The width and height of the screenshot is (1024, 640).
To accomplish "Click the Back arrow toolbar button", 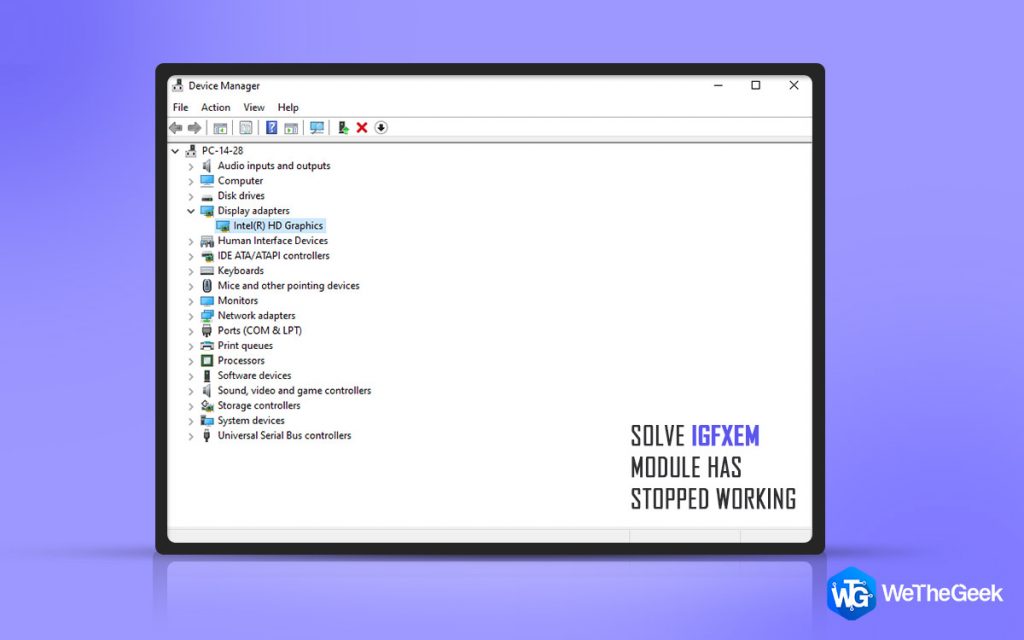I will [x=176, y=128].
